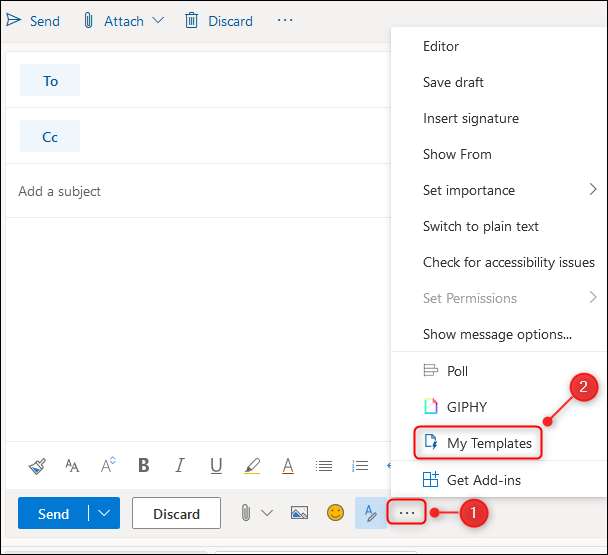Image resolution: width=608 pixels, height=555 pixels.
Task: Click the bulleted list icon
Action: point(324,466)
